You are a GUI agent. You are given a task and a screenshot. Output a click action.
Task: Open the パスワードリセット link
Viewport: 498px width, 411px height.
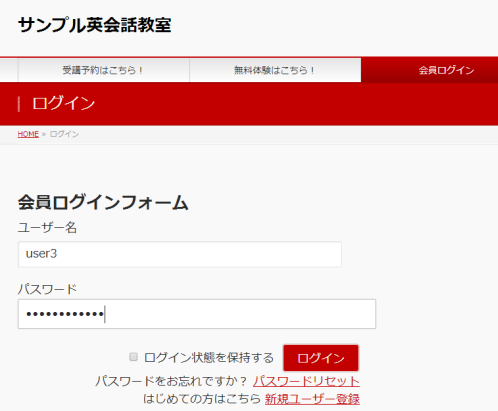[x=306, y=381]
